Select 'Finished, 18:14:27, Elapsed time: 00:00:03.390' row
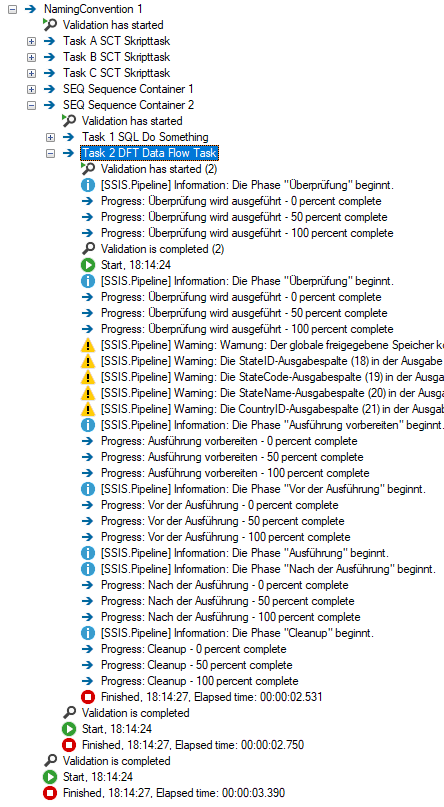The height and width of the screenshot is (807, 444). tap(174, 793)
